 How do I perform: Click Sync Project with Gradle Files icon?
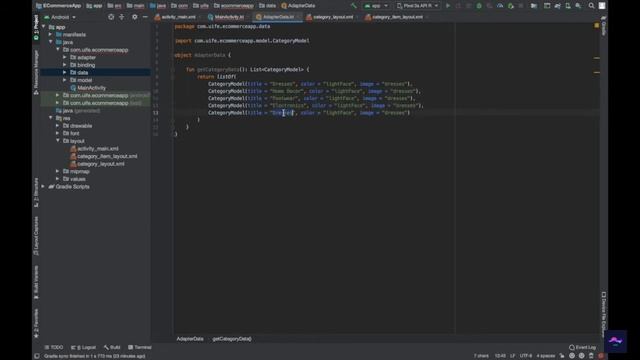tap(557, 6)
